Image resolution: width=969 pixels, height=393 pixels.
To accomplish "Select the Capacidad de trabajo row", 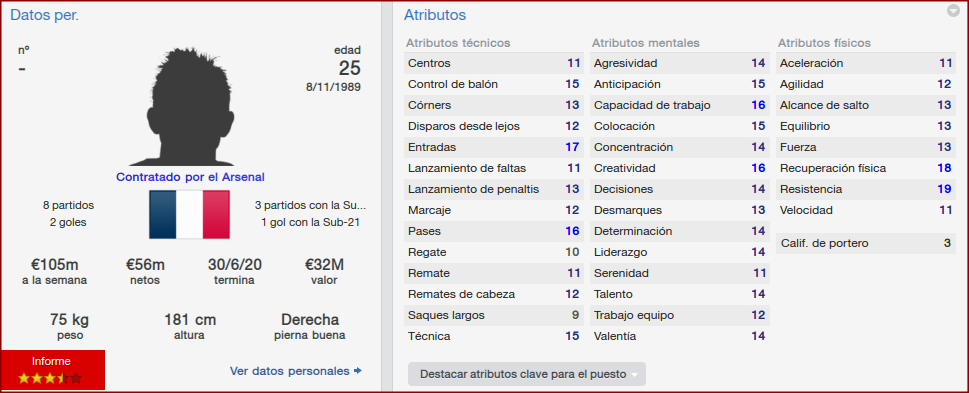I will click(680, 105).
